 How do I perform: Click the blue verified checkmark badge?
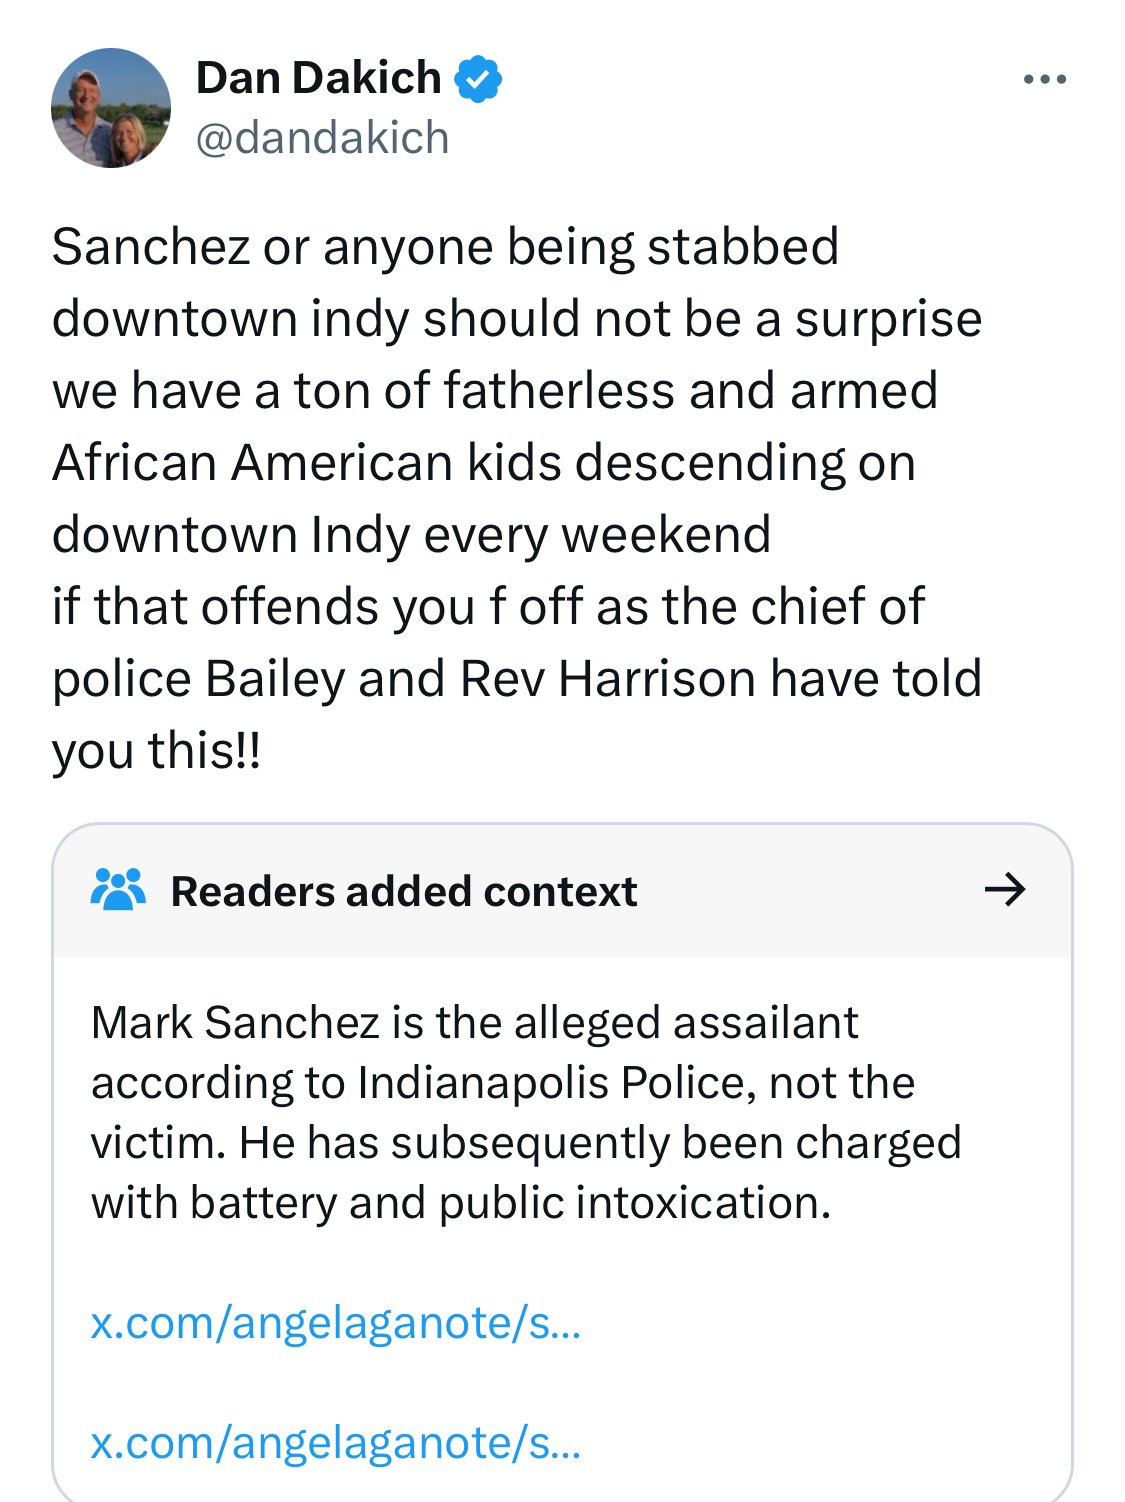coord(478,79)
